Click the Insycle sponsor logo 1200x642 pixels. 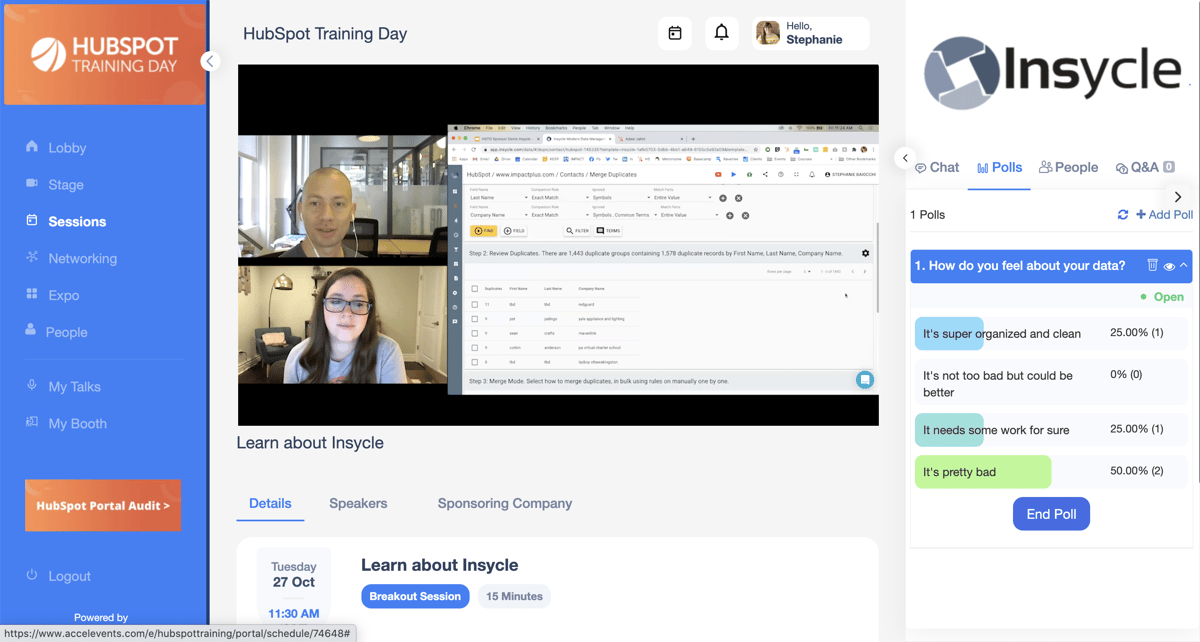pyautogui.click(x=1052, y=72)
